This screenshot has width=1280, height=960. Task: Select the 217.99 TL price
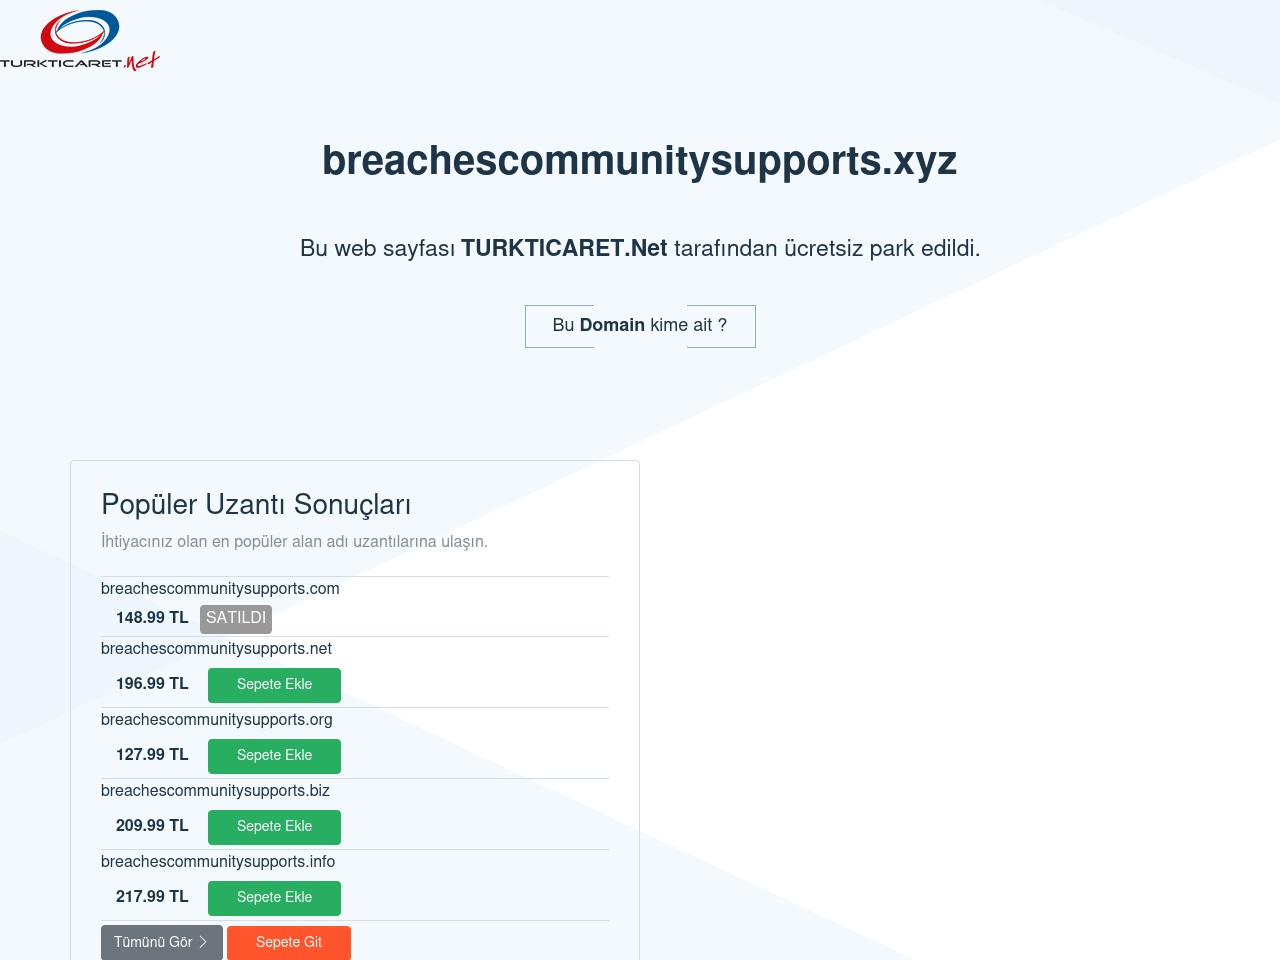point(152,897)
